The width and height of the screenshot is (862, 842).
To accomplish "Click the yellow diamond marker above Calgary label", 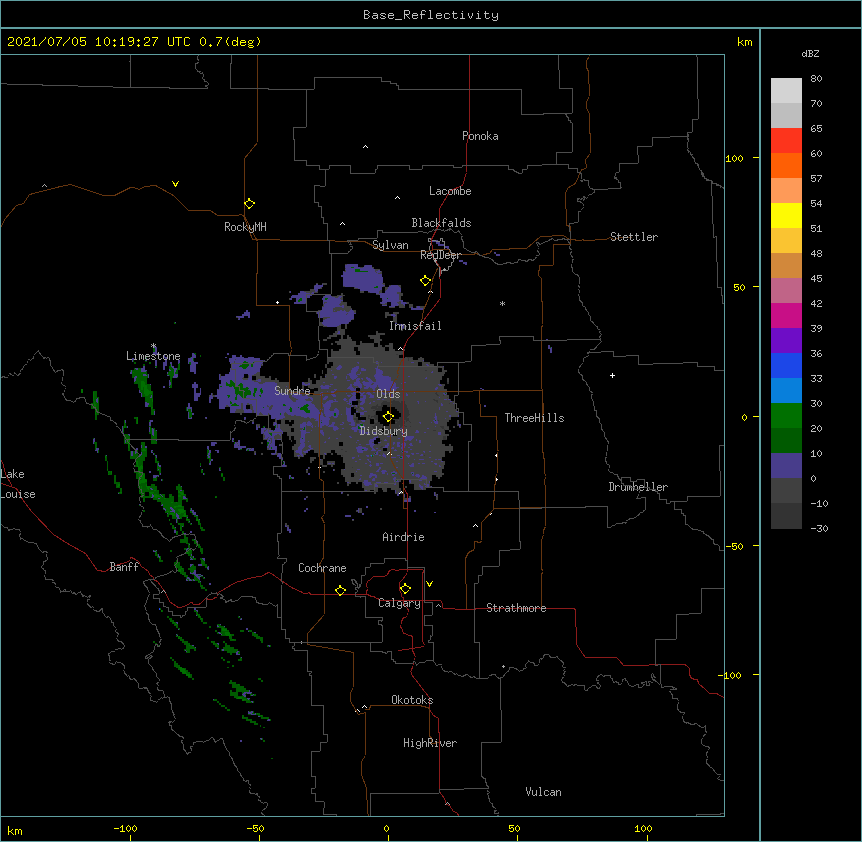I will (405, 589).
